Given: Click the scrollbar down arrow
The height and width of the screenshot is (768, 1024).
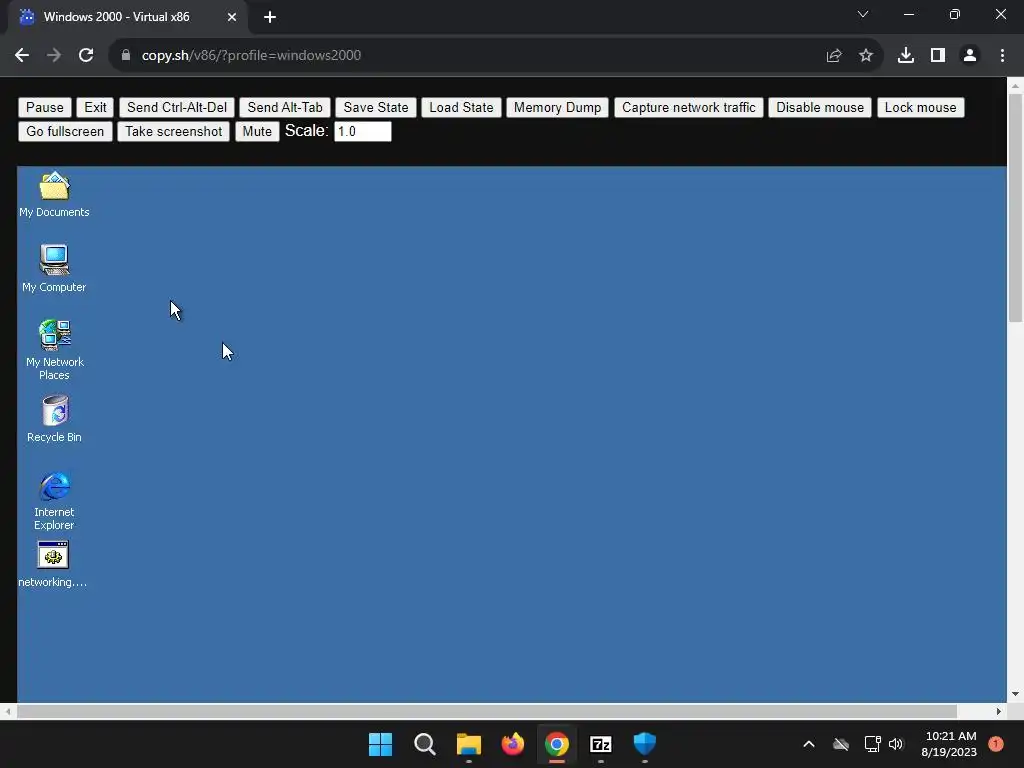Looking at the screenshot, I should pyautogui.click(x=1016, y=694).
